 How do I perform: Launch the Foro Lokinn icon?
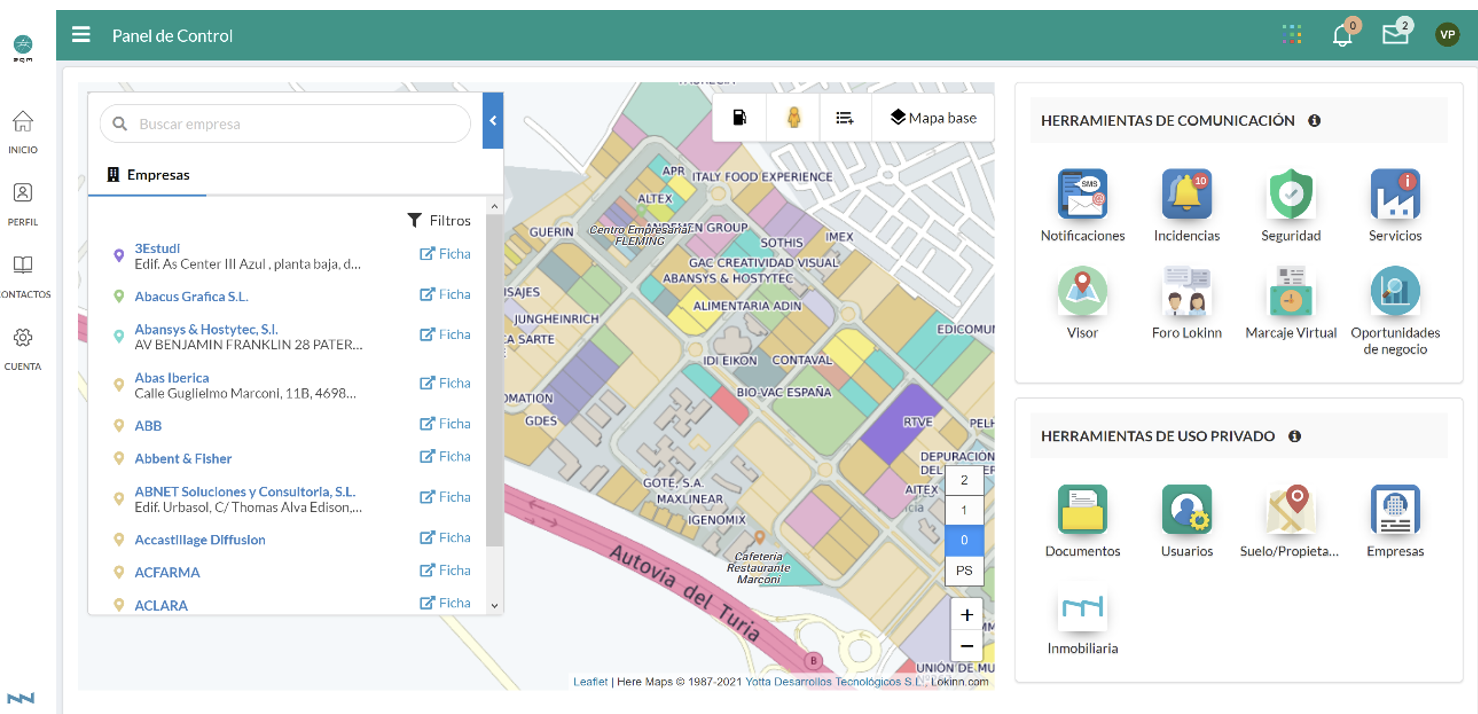[x=1186, y=292]
